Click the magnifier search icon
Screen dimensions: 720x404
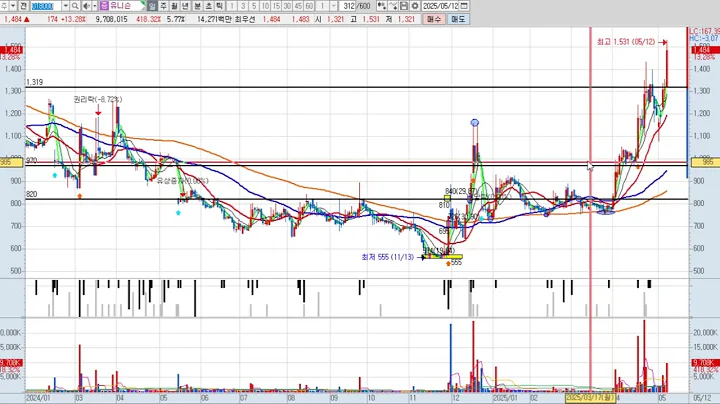tap(75, 6)
